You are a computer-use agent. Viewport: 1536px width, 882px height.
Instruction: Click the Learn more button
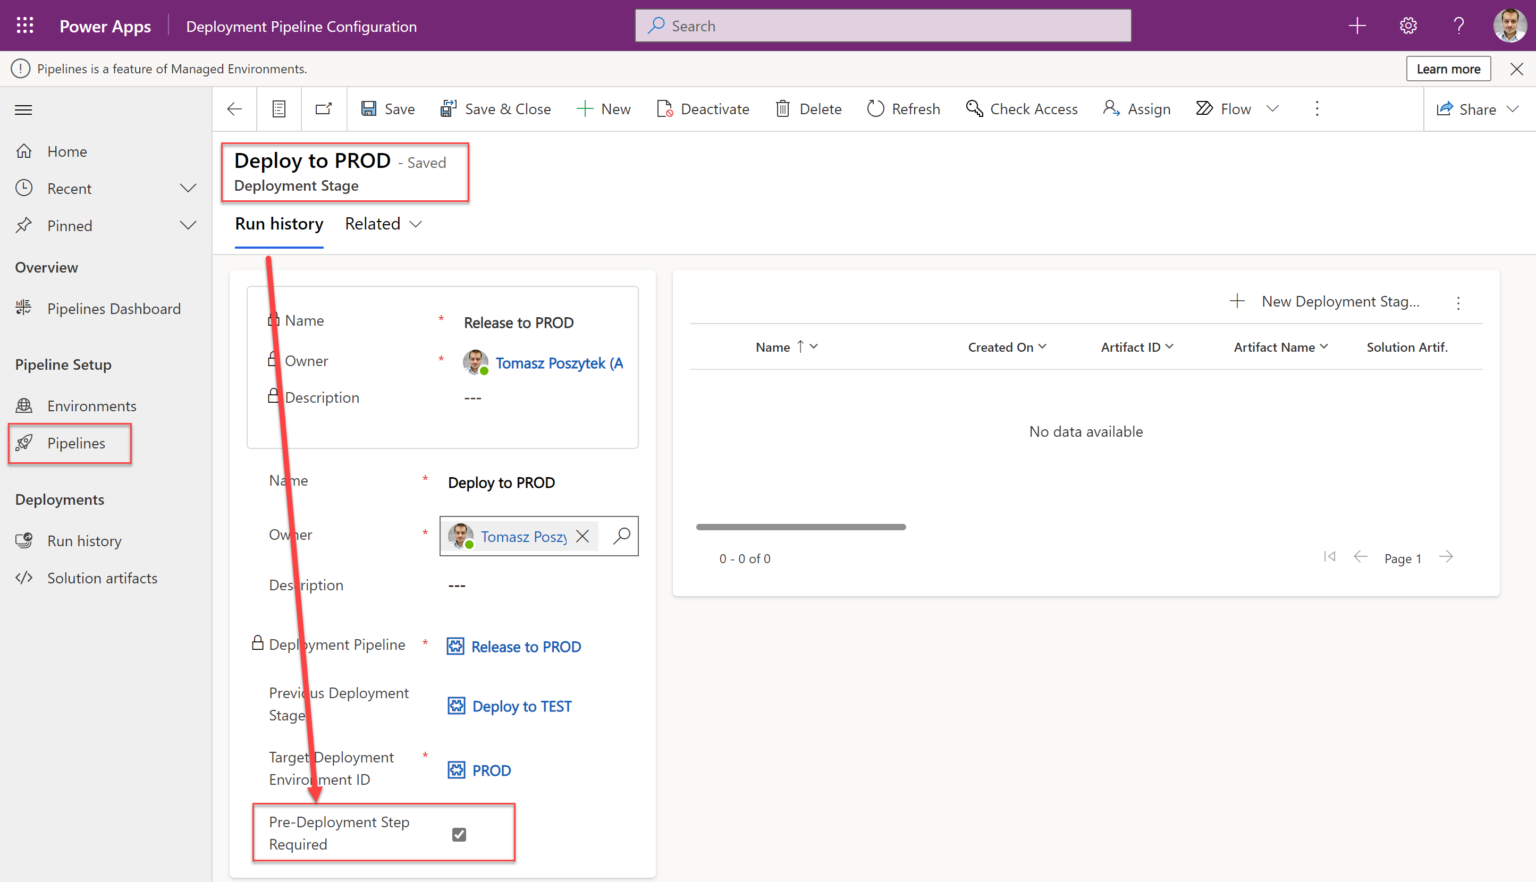pos(1448,69)
